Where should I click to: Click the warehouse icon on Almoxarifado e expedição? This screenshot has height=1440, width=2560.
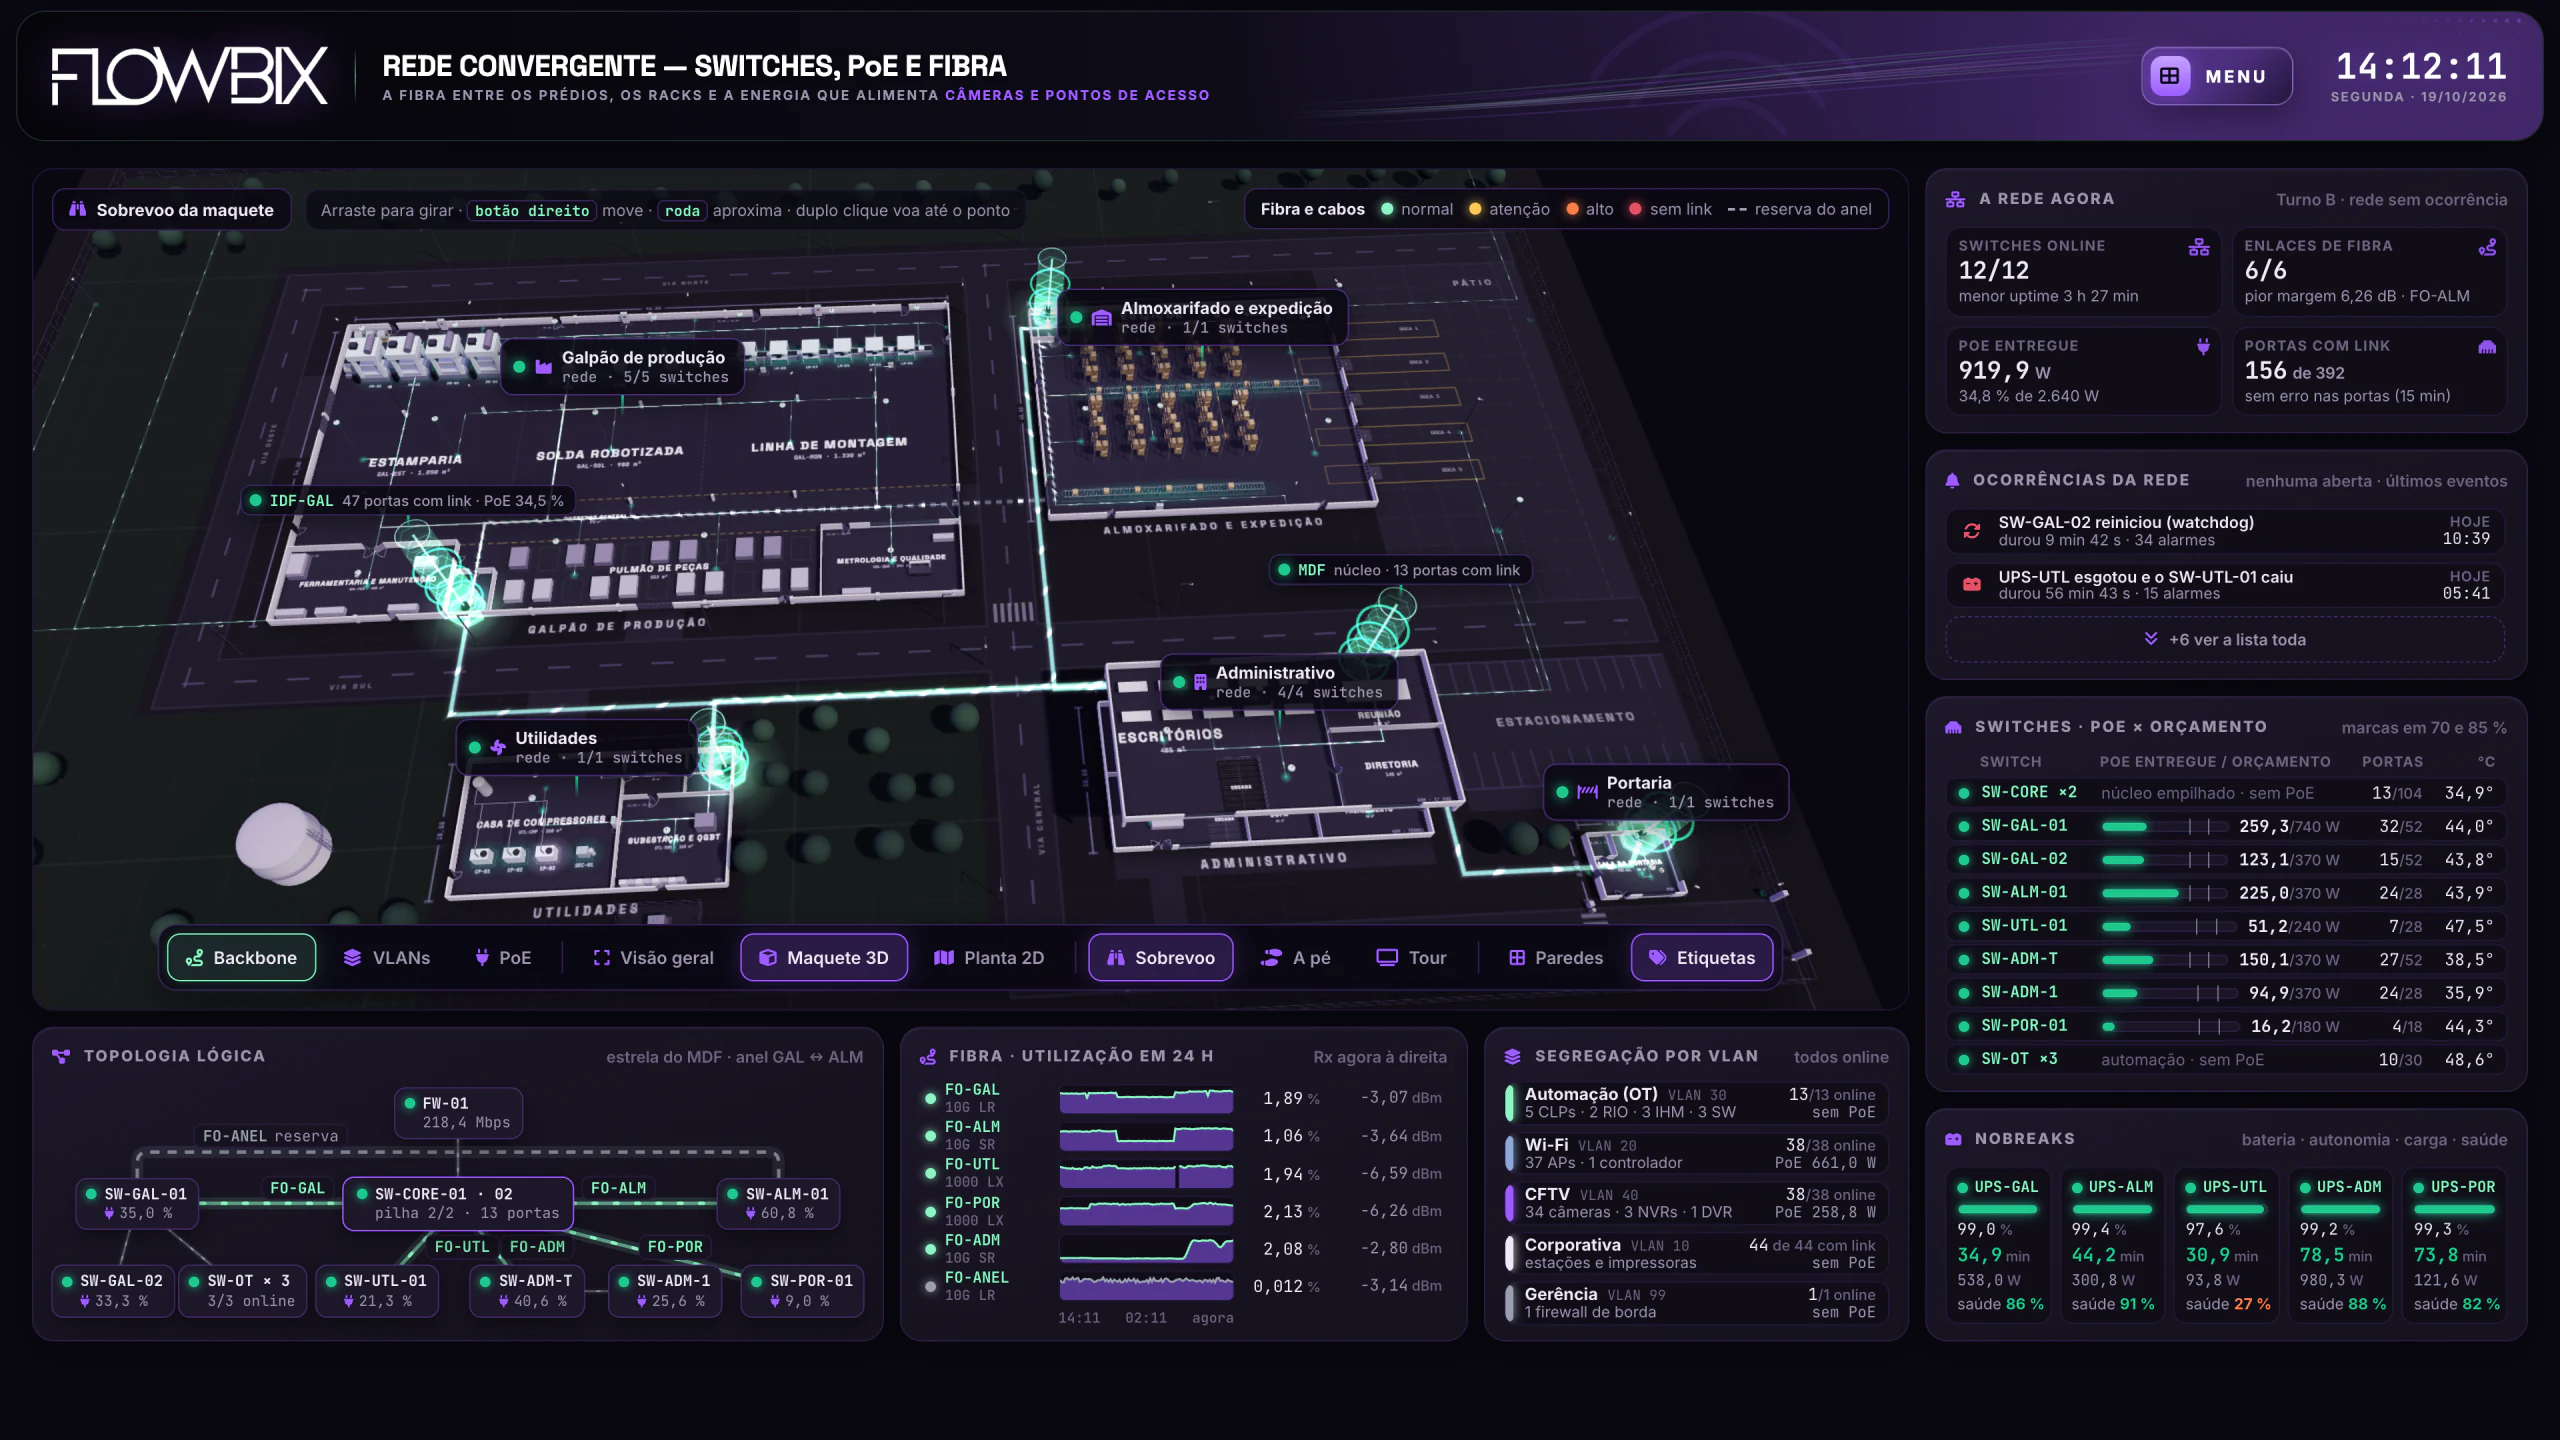1101,318
